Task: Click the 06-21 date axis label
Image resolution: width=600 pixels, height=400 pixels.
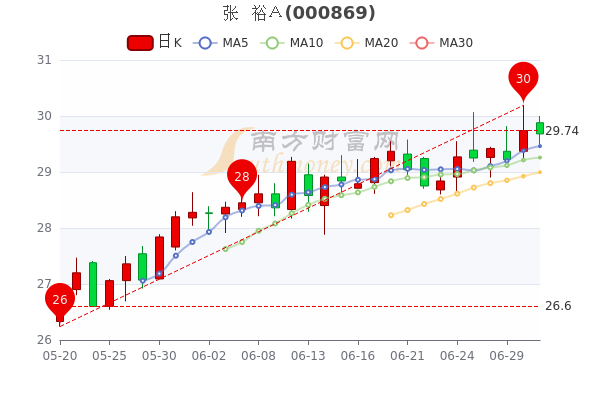Action: pyautogui.click(x=408, y=356)
